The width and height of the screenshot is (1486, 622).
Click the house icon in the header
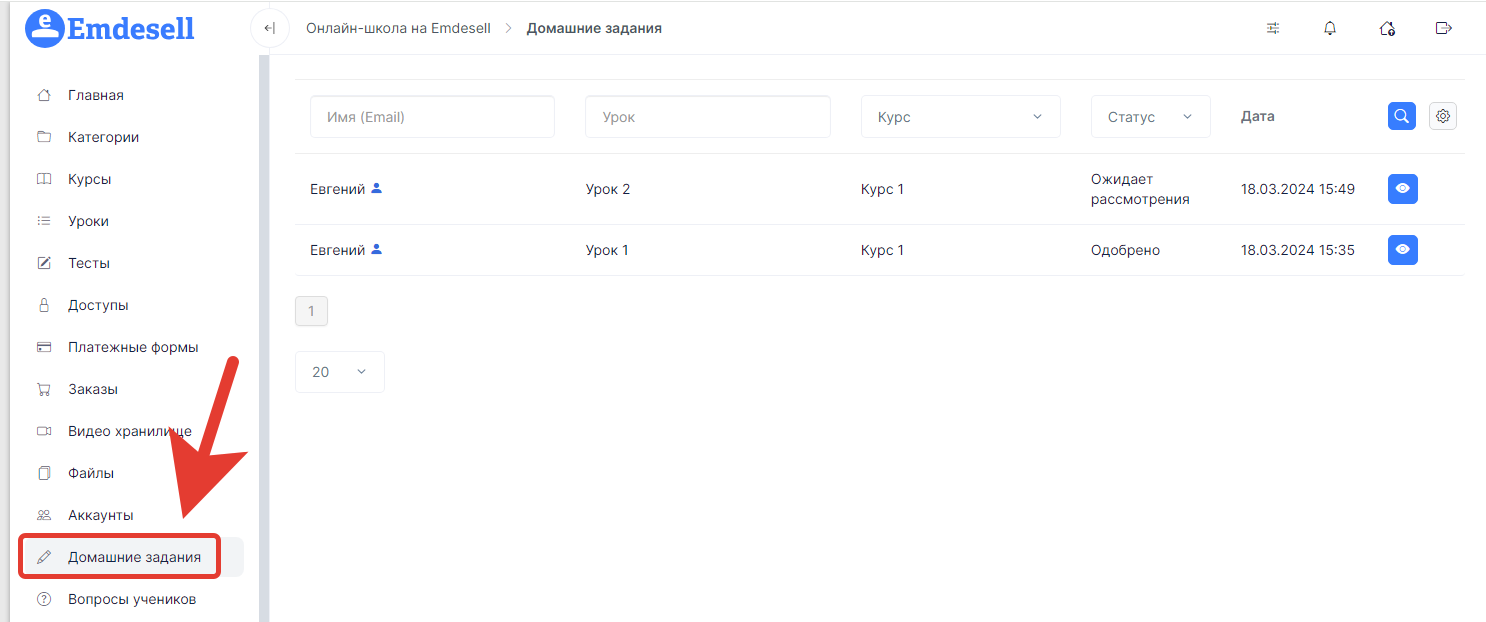tap(1387, 28)
